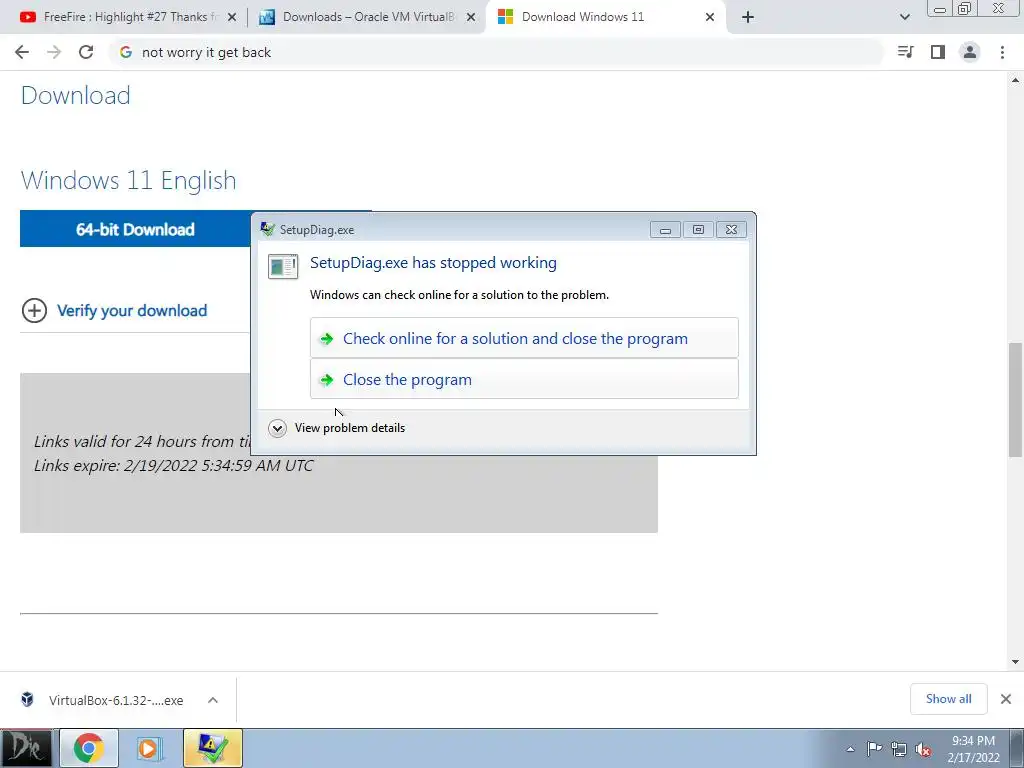Click the Show desktop strip

pyautogui.click(x=1017, y=748)
